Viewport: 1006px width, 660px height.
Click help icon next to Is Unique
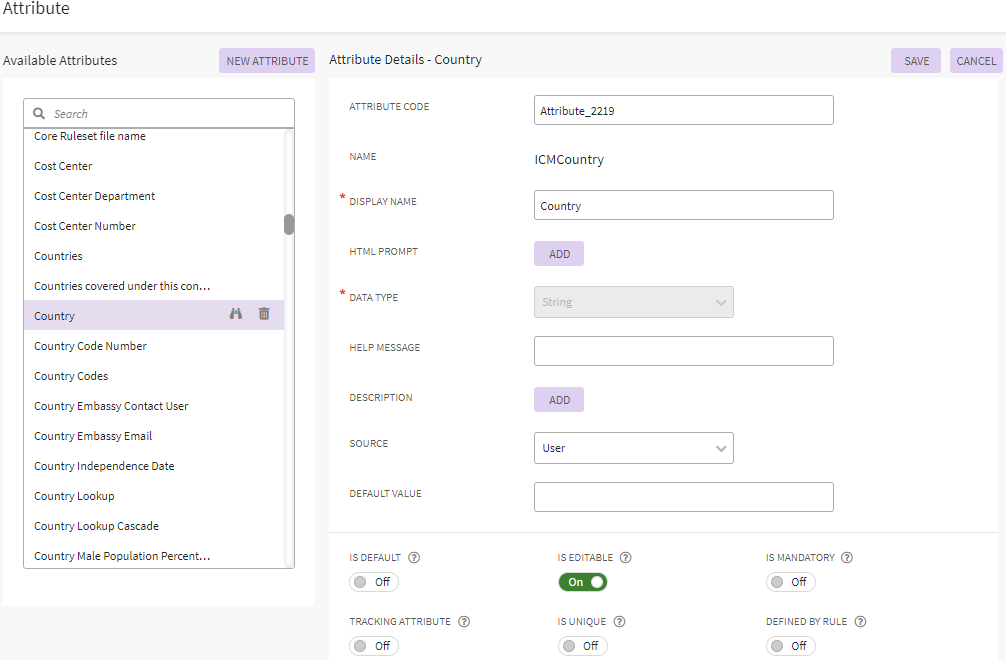620,622
